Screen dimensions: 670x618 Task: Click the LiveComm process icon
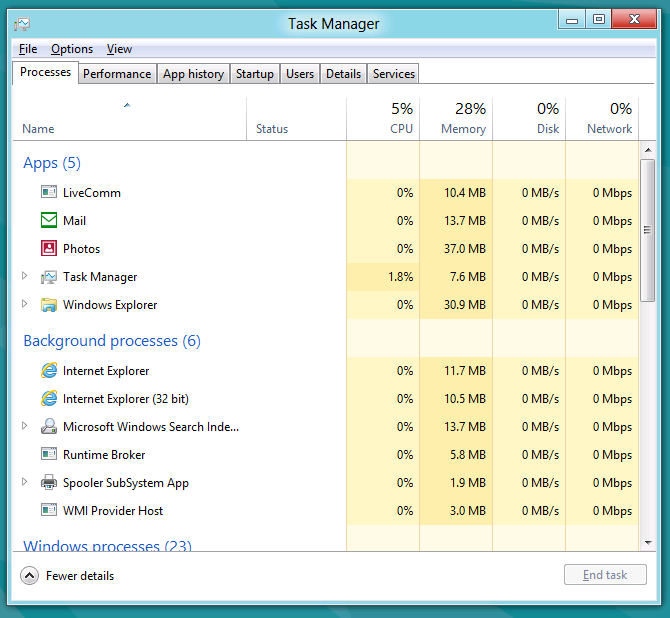(49, 192)
